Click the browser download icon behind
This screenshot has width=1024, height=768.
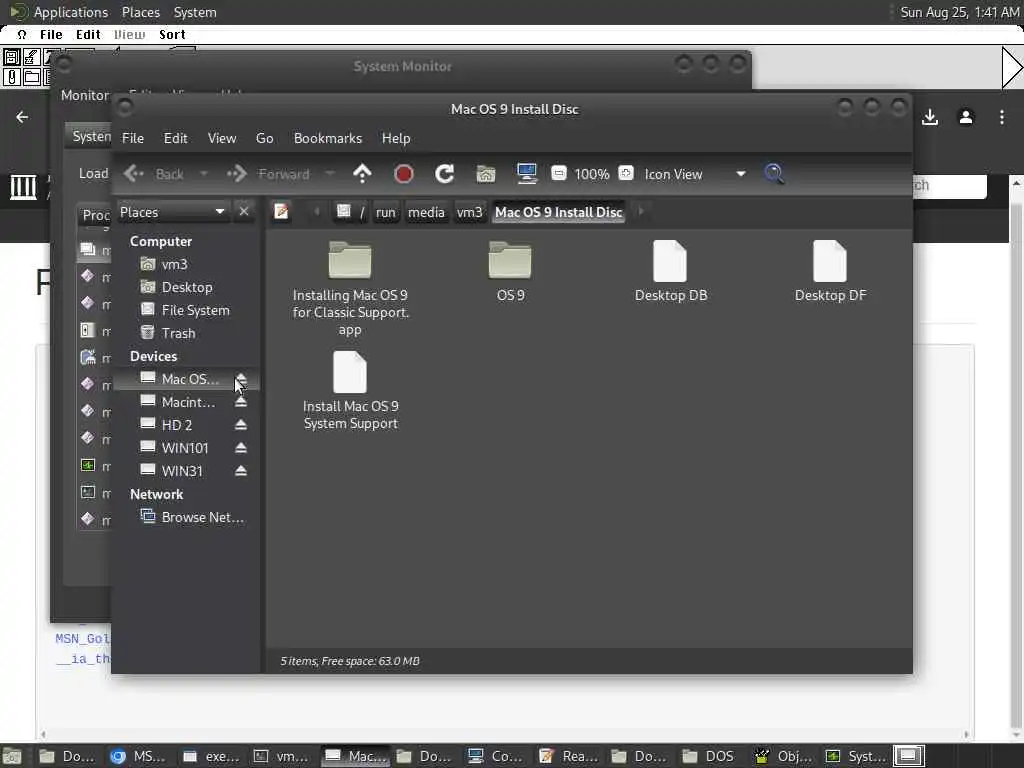point(930,117)
